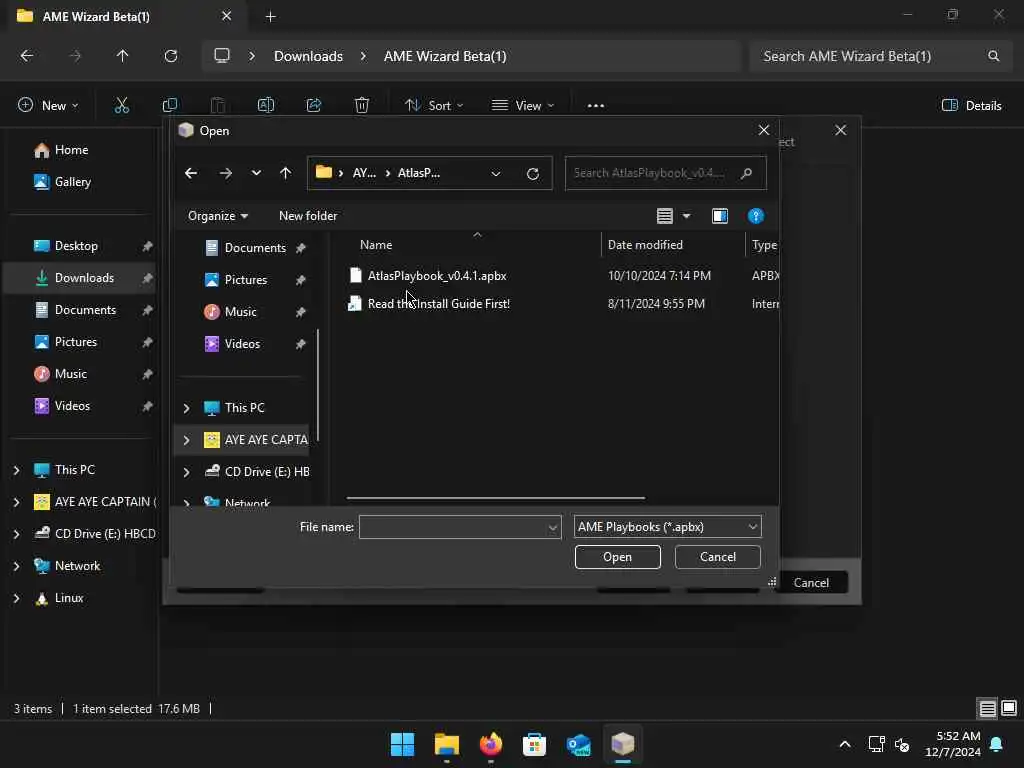Add a new Explorer tab
Viewport: 1024px width, 768px height.
point(270,16)
